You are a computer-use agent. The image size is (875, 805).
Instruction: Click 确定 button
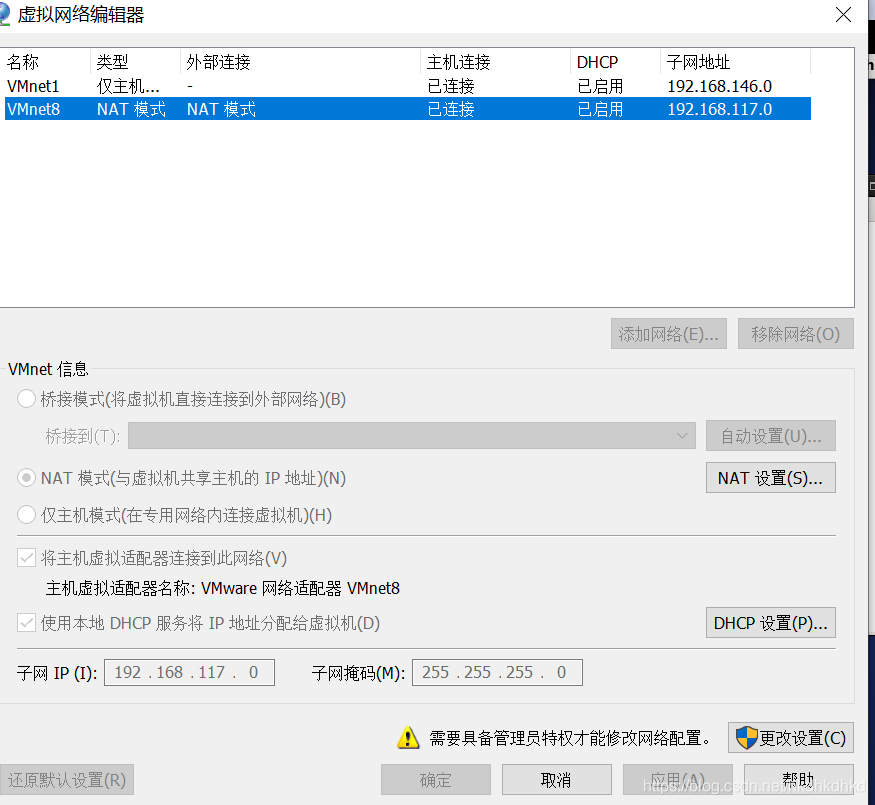(x=436, y=779)
